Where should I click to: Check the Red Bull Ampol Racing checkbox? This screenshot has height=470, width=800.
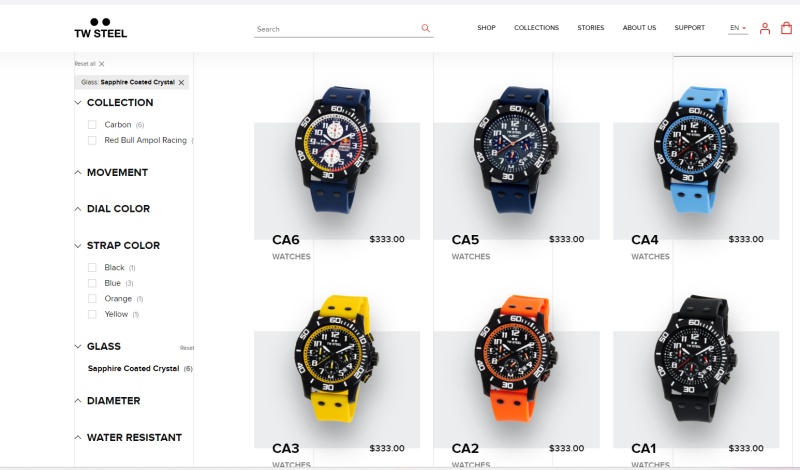[92, 140]
